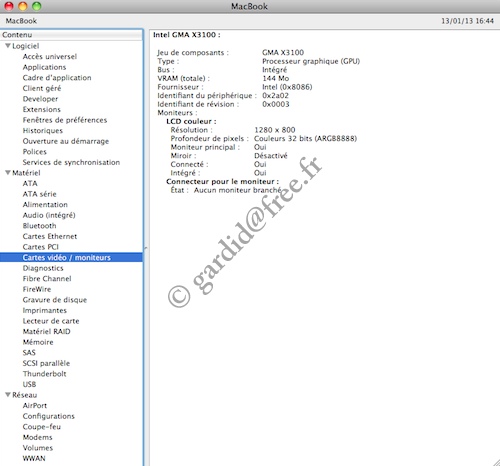Select ATA série in hardware list
The image size is (500, 466).
39,194
